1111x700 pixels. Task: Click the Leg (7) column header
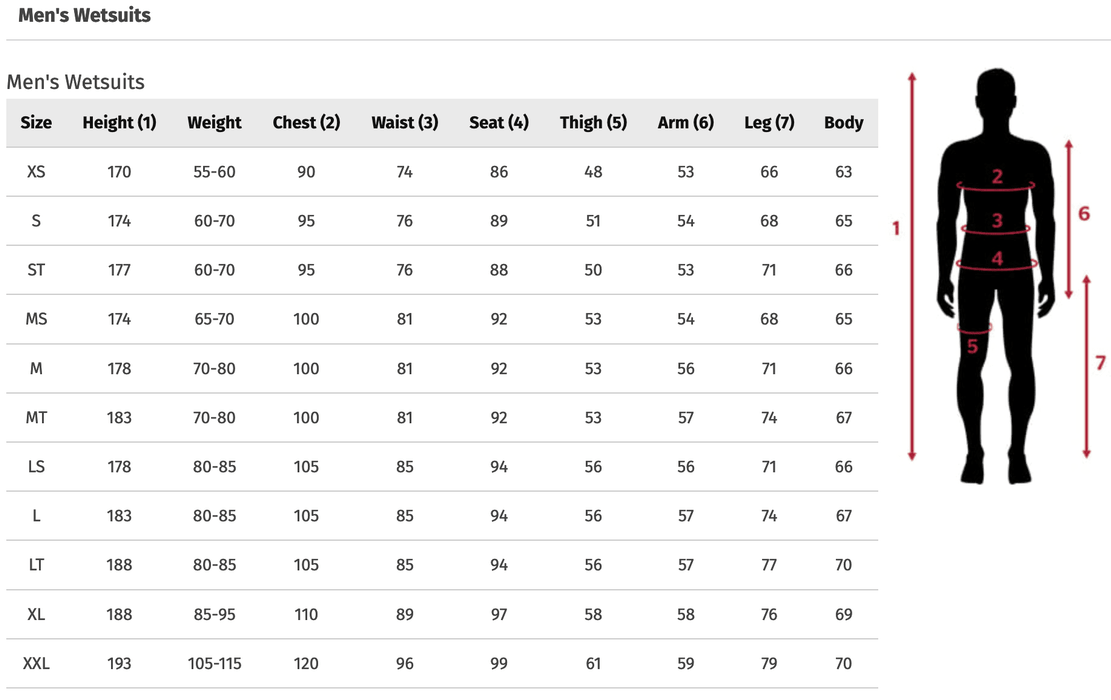(769, 123)
